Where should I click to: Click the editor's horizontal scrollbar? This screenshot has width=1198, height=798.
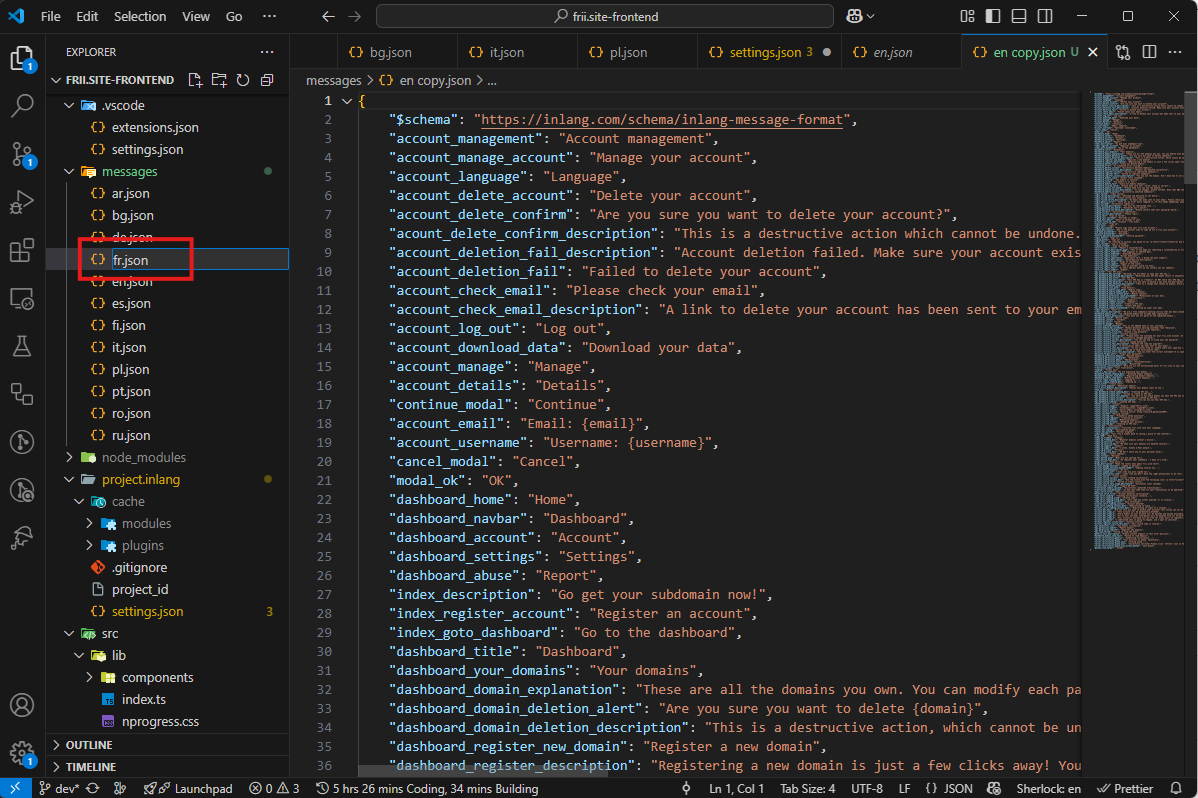pyautogui.click(x=483, y=771)
